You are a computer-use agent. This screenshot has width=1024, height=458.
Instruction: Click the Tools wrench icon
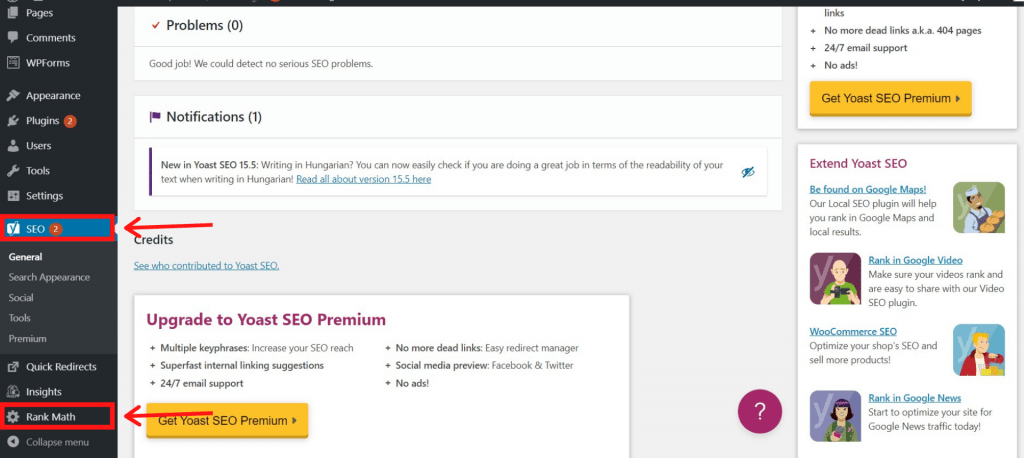(12, 171)
